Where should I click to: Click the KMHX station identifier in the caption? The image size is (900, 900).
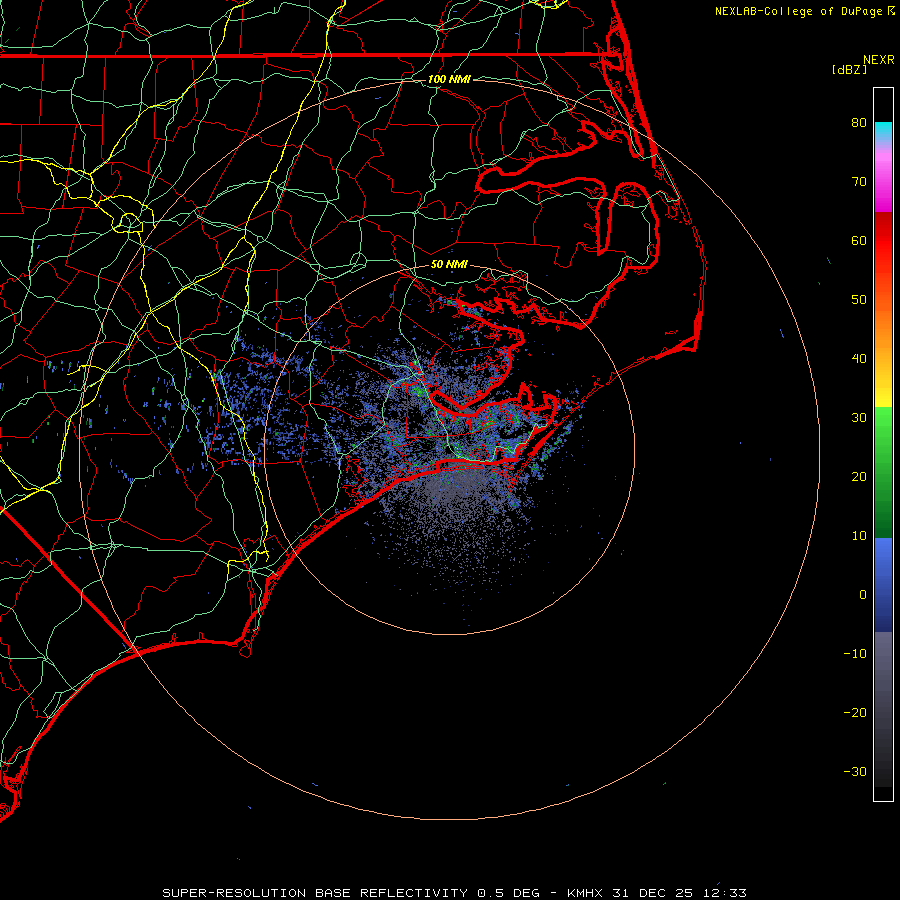click(585, 893)
